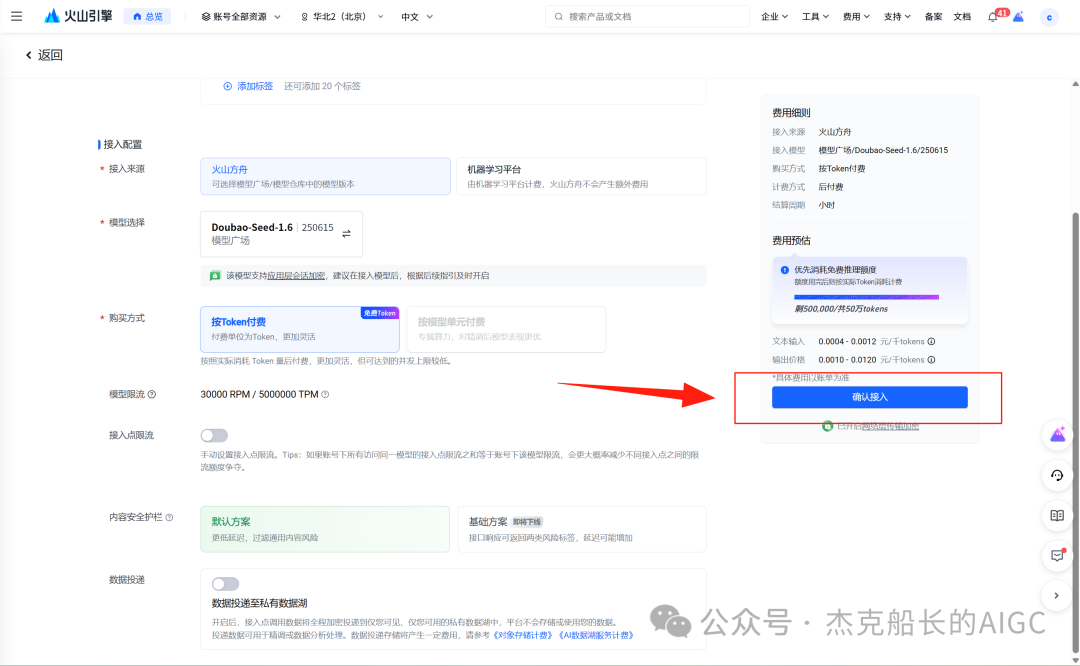Open the feedback message floating button
Screen dimensions: 1080x666
[x=1057, y=555]
